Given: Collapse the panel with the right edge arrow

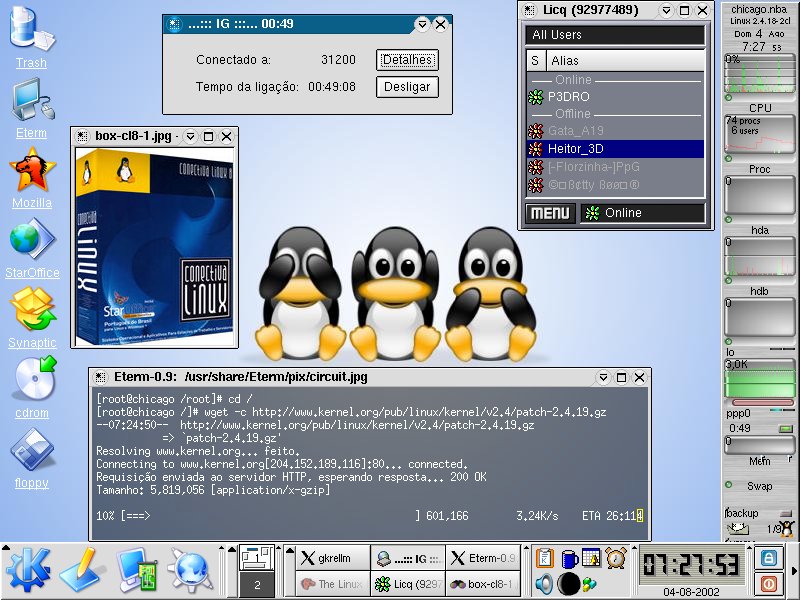Looking at the screenshot, I should tap(794, 570).
